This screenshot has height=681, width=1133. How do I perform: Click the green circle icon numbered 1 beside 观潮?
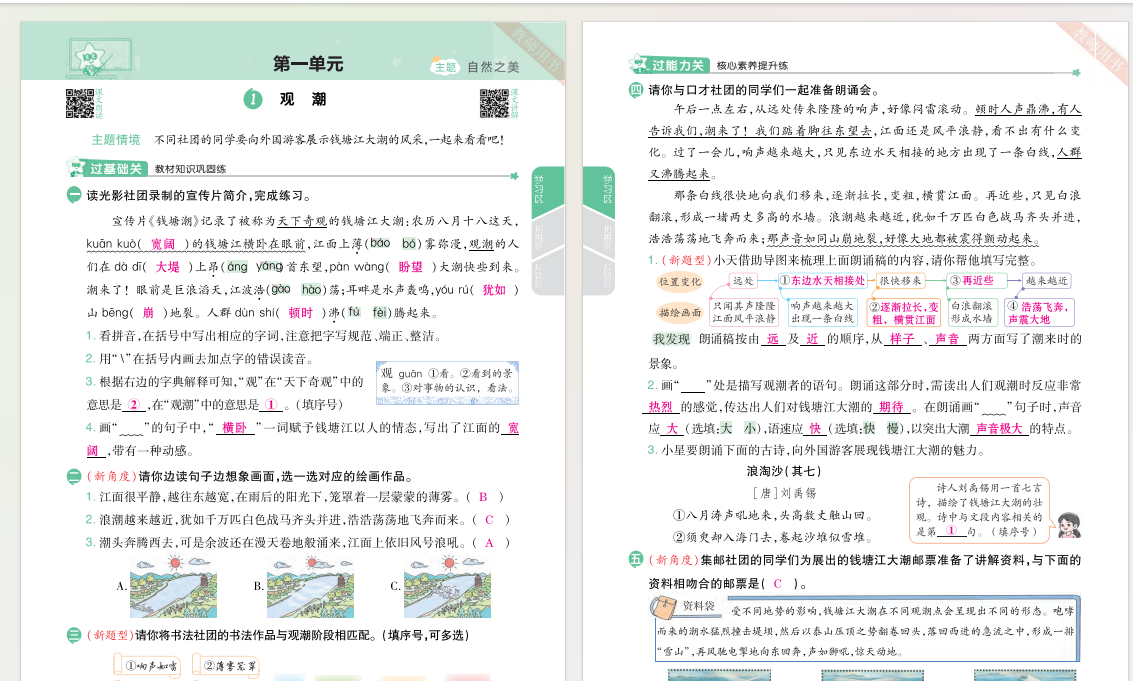click(x=252, y=99)
